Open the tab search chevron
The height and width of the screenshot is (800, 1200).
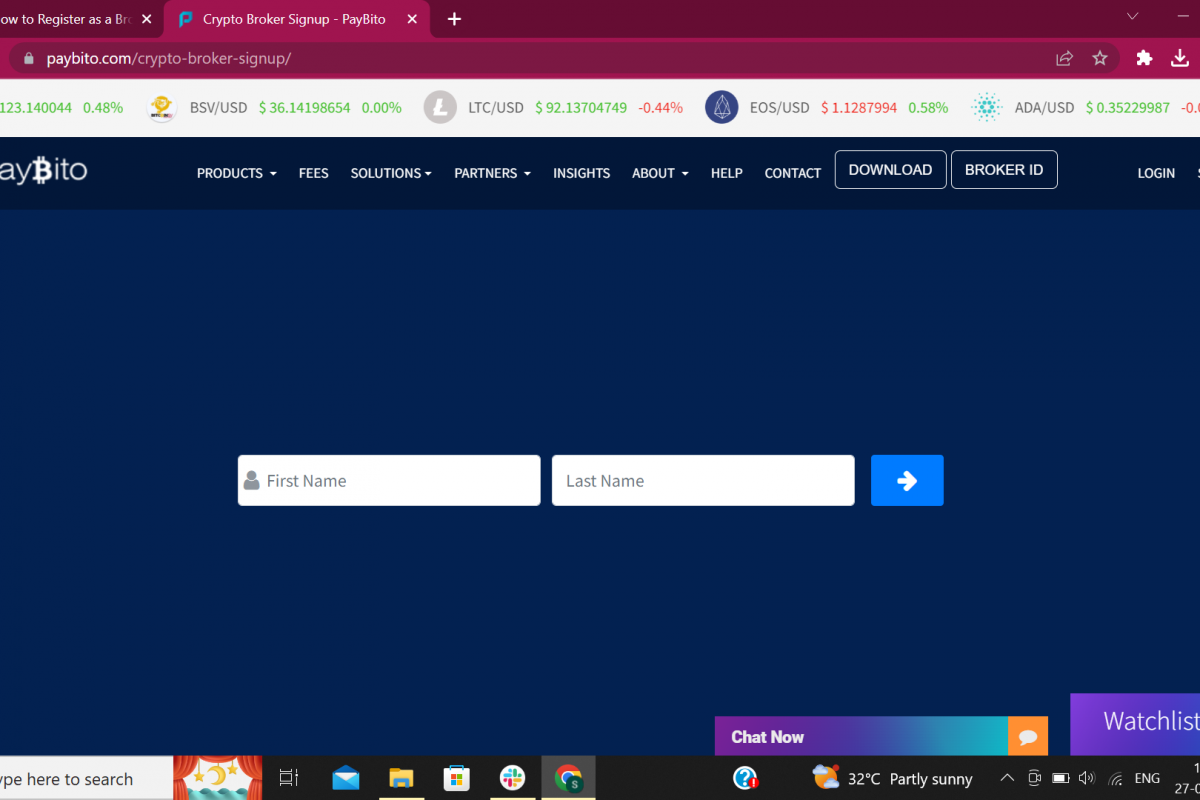1132,16
